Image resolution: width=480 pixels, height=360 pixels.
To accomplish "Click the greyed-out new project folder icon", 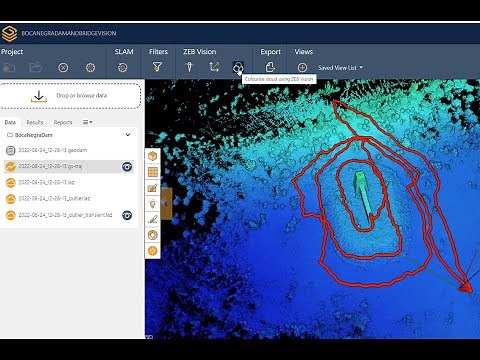I will tap(9, 68).
